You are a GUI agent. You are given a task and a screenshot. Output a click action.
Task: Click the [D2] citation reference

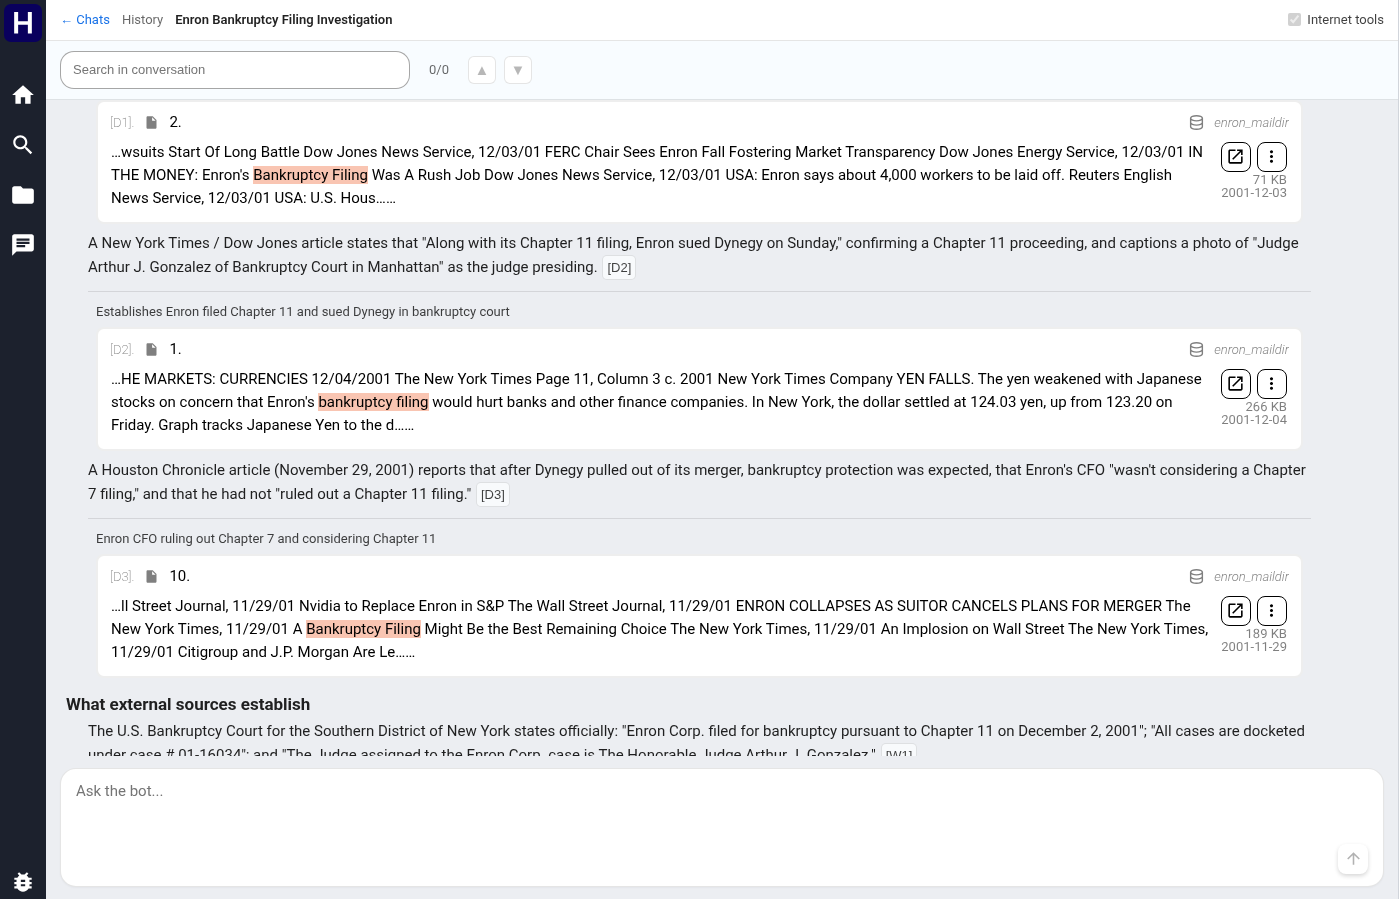[619, 268]
